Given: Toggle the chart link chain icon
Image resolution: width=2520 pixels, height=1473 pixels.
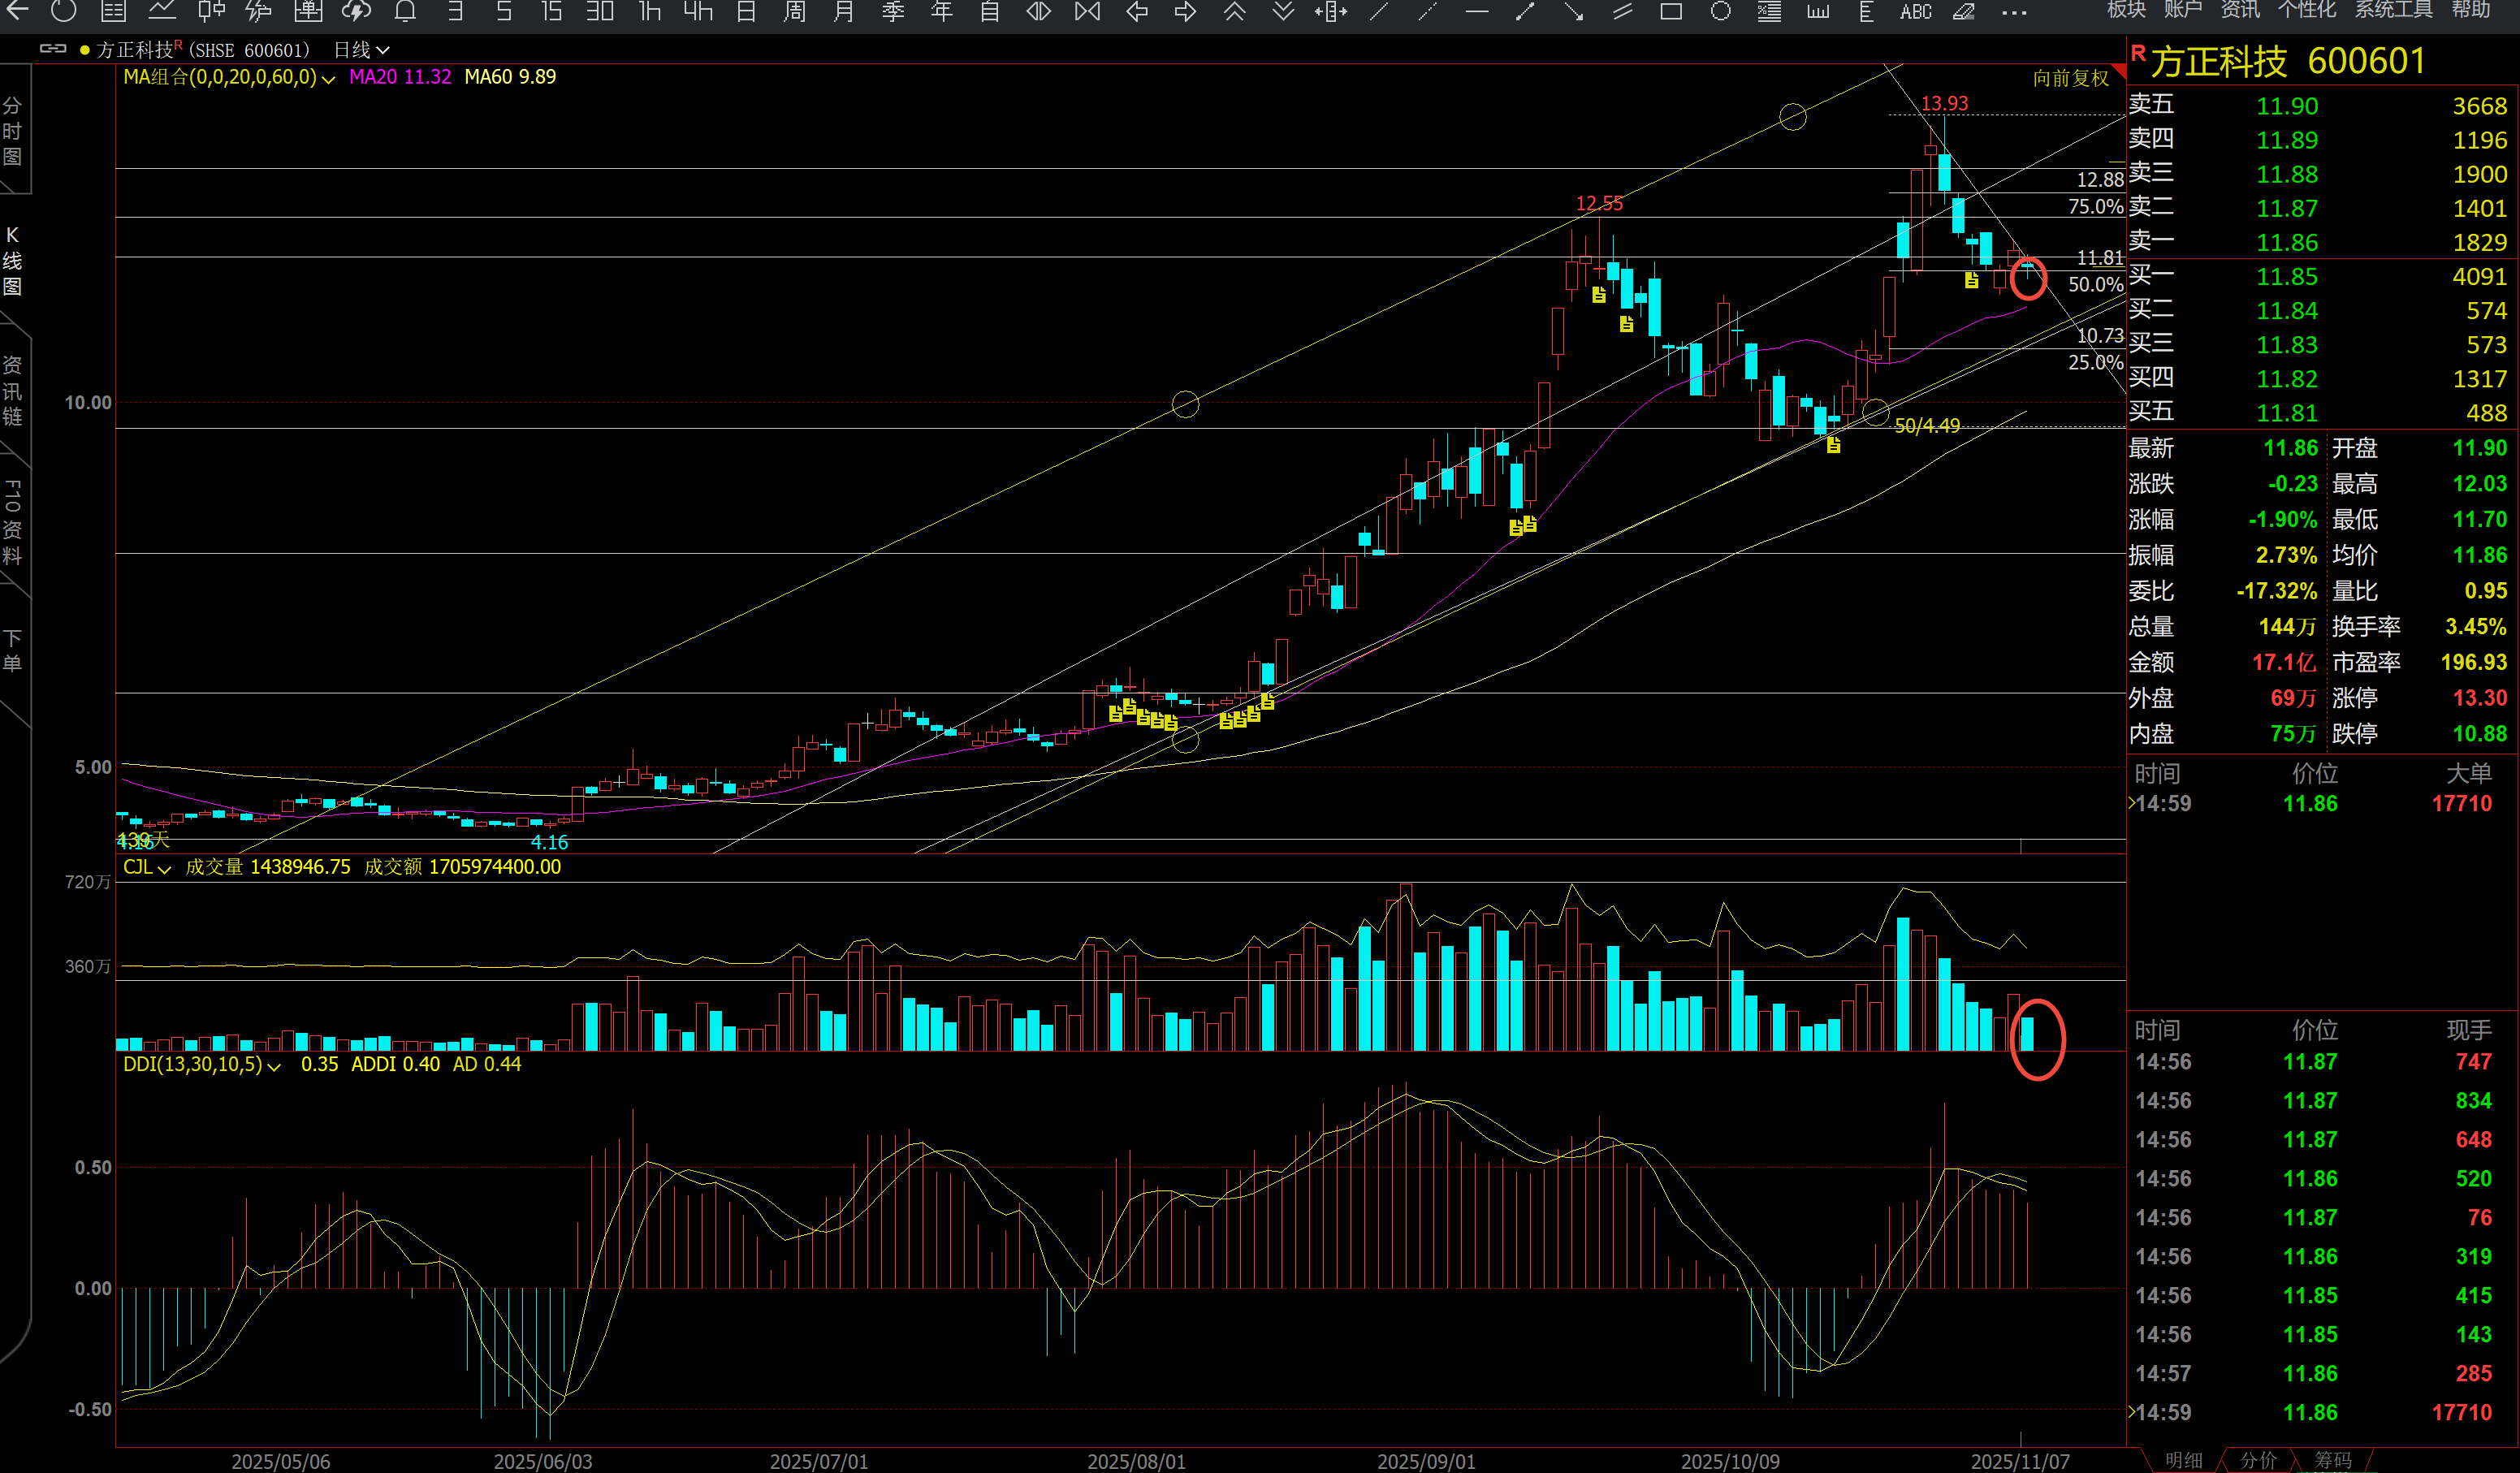Looking at the screenshot, I should pos(52,49).
